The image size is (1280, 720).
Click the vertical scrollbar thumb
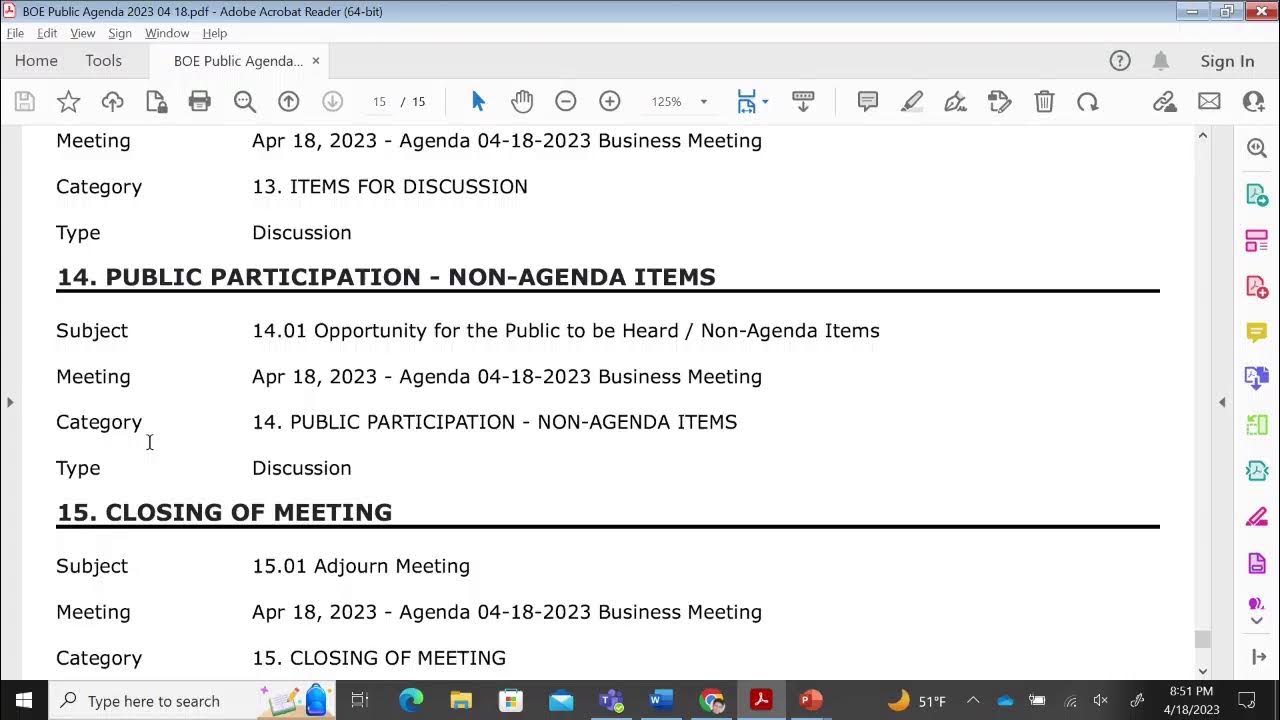tap(1202, 639)
